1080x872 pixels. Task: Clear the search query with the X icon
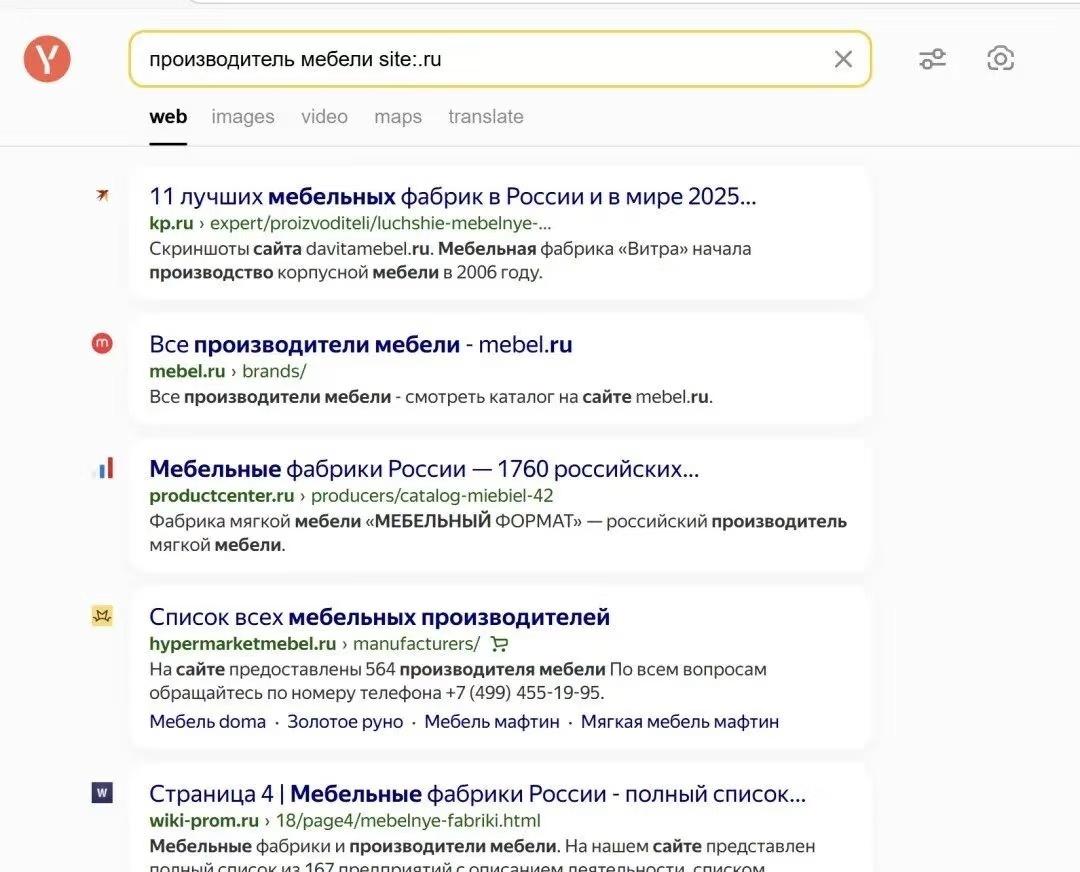[x=843, y=59]
